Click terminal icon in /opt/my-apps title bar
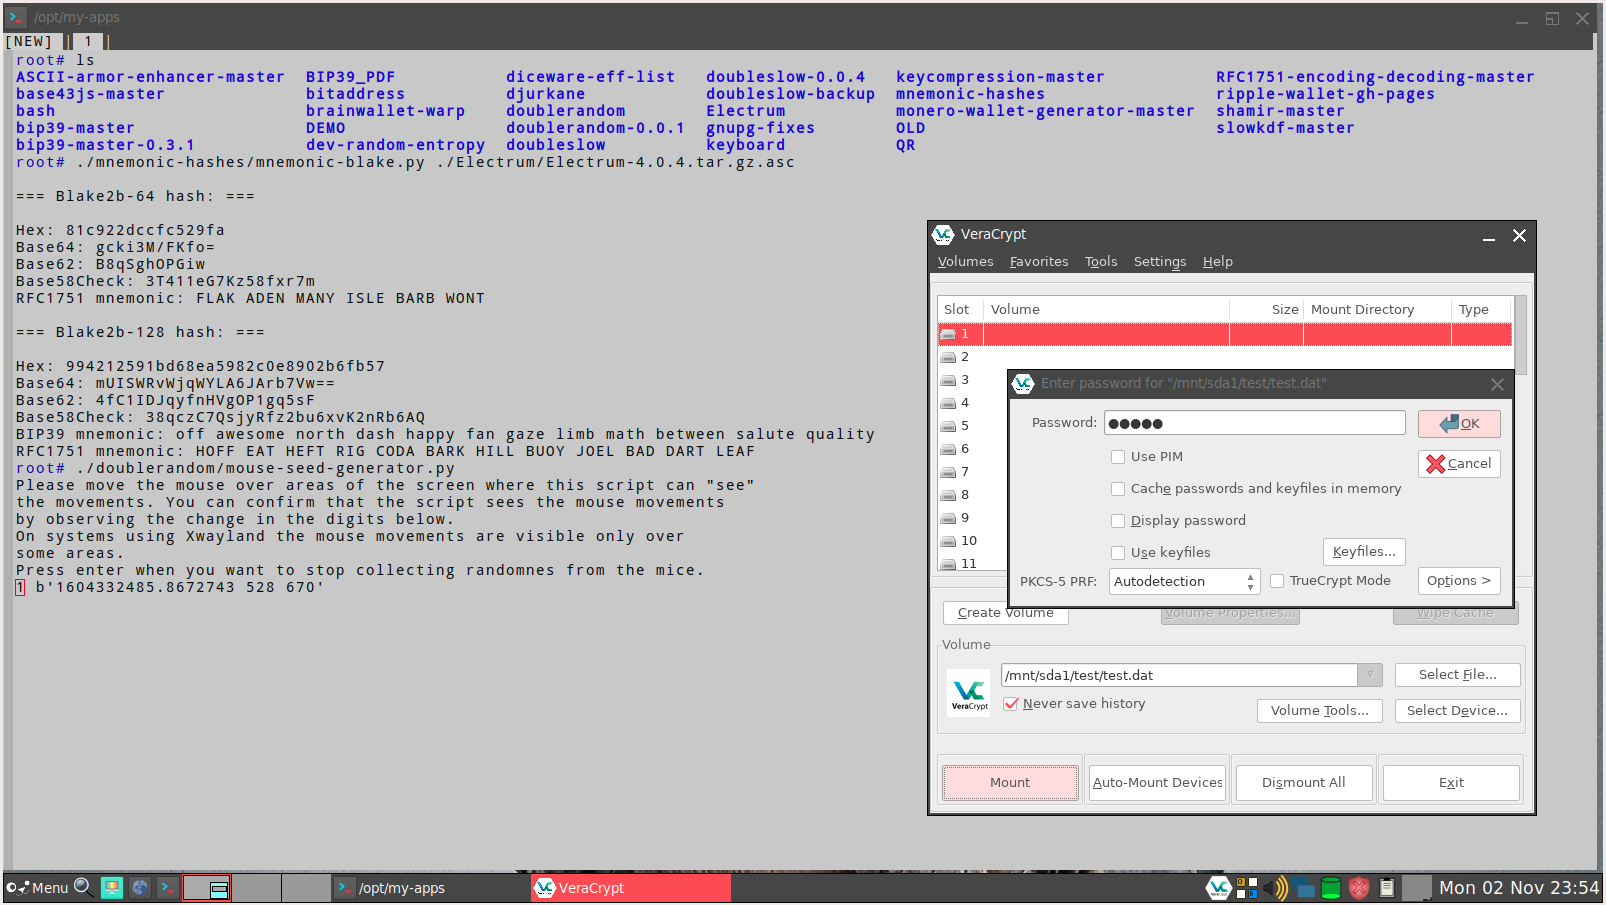The image size is (1606, 905). (16, 17)
